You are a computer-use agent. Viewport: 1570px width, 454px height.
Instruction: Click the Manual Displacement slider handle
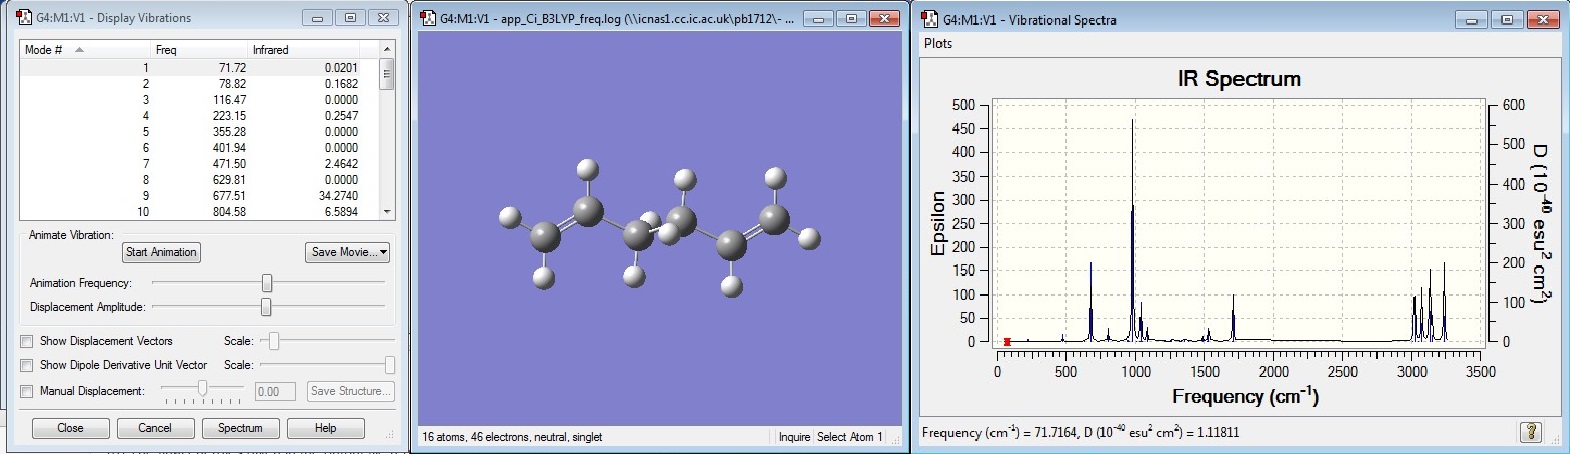(x=203, y=388)
